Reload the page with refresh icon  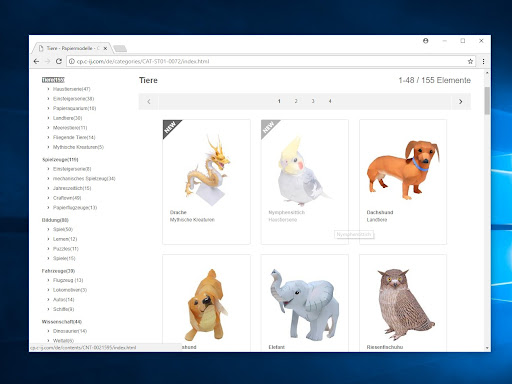click(59, 61)
